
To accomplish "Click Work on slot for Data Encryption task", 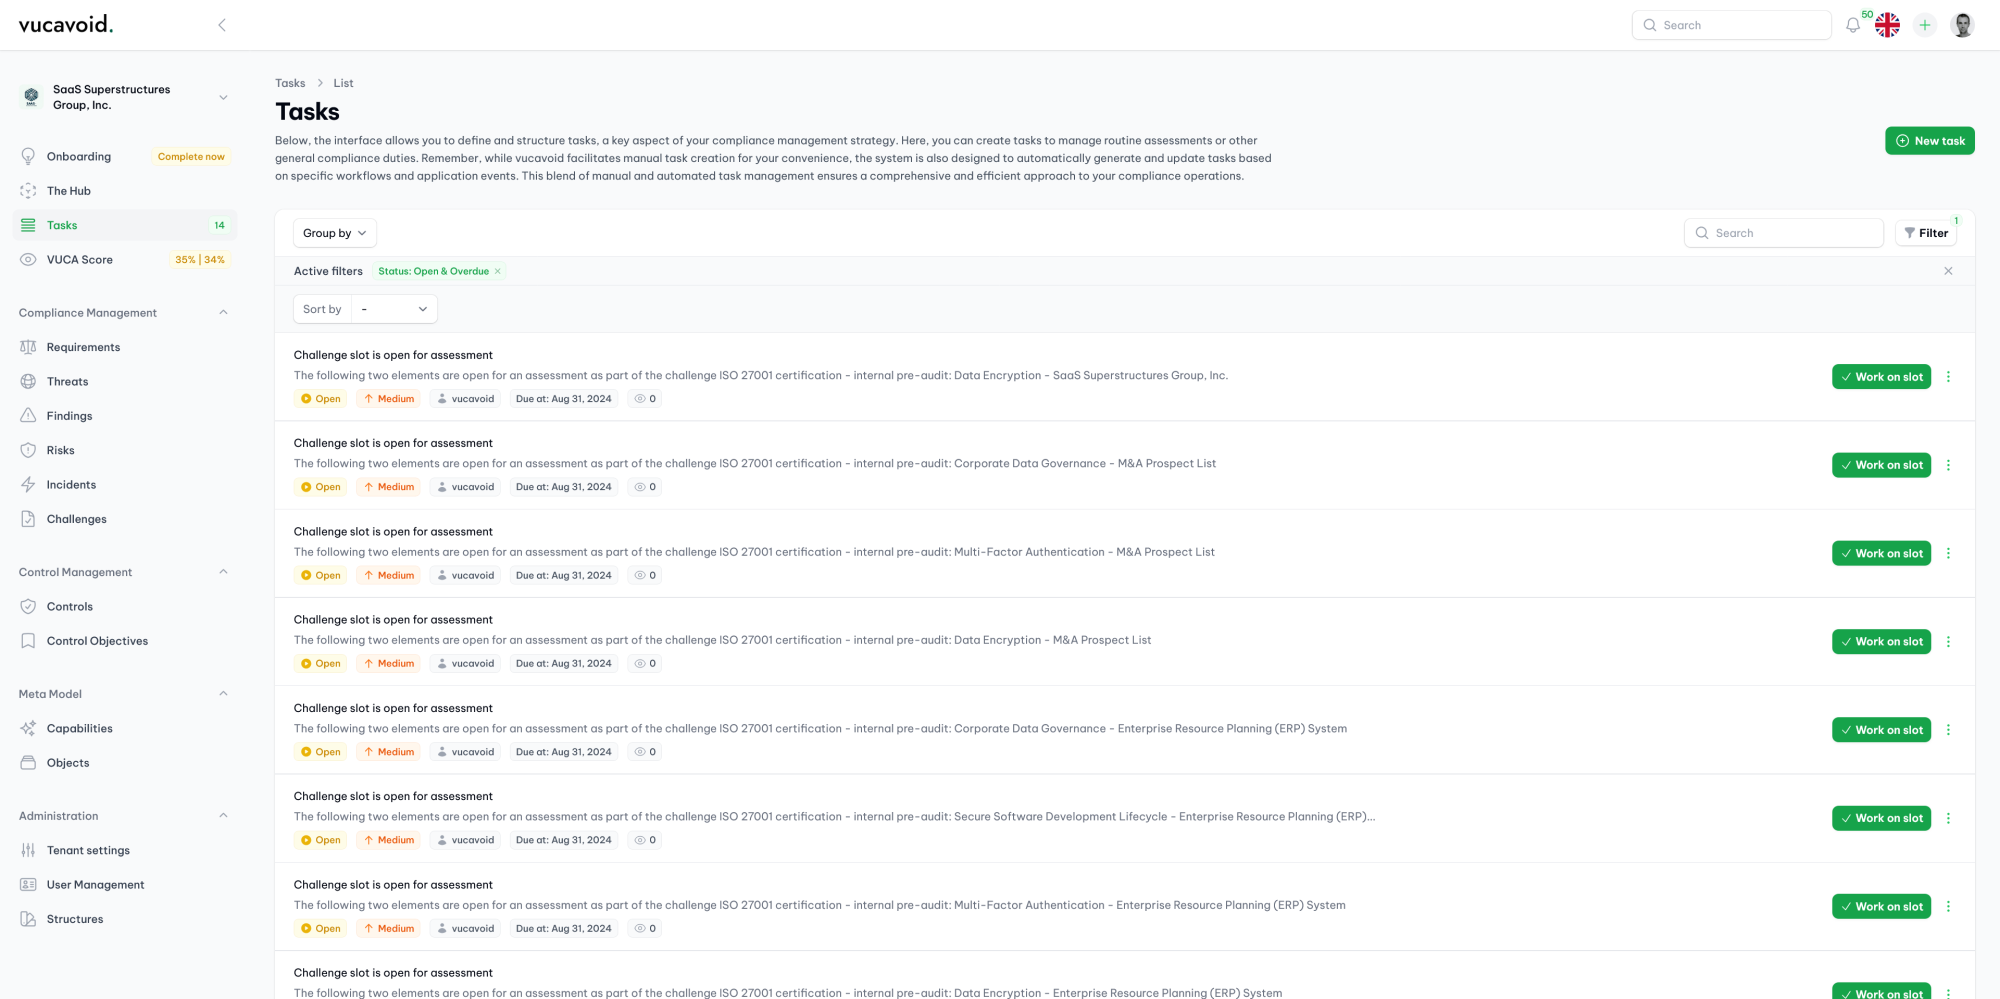I will [1881, 377].
